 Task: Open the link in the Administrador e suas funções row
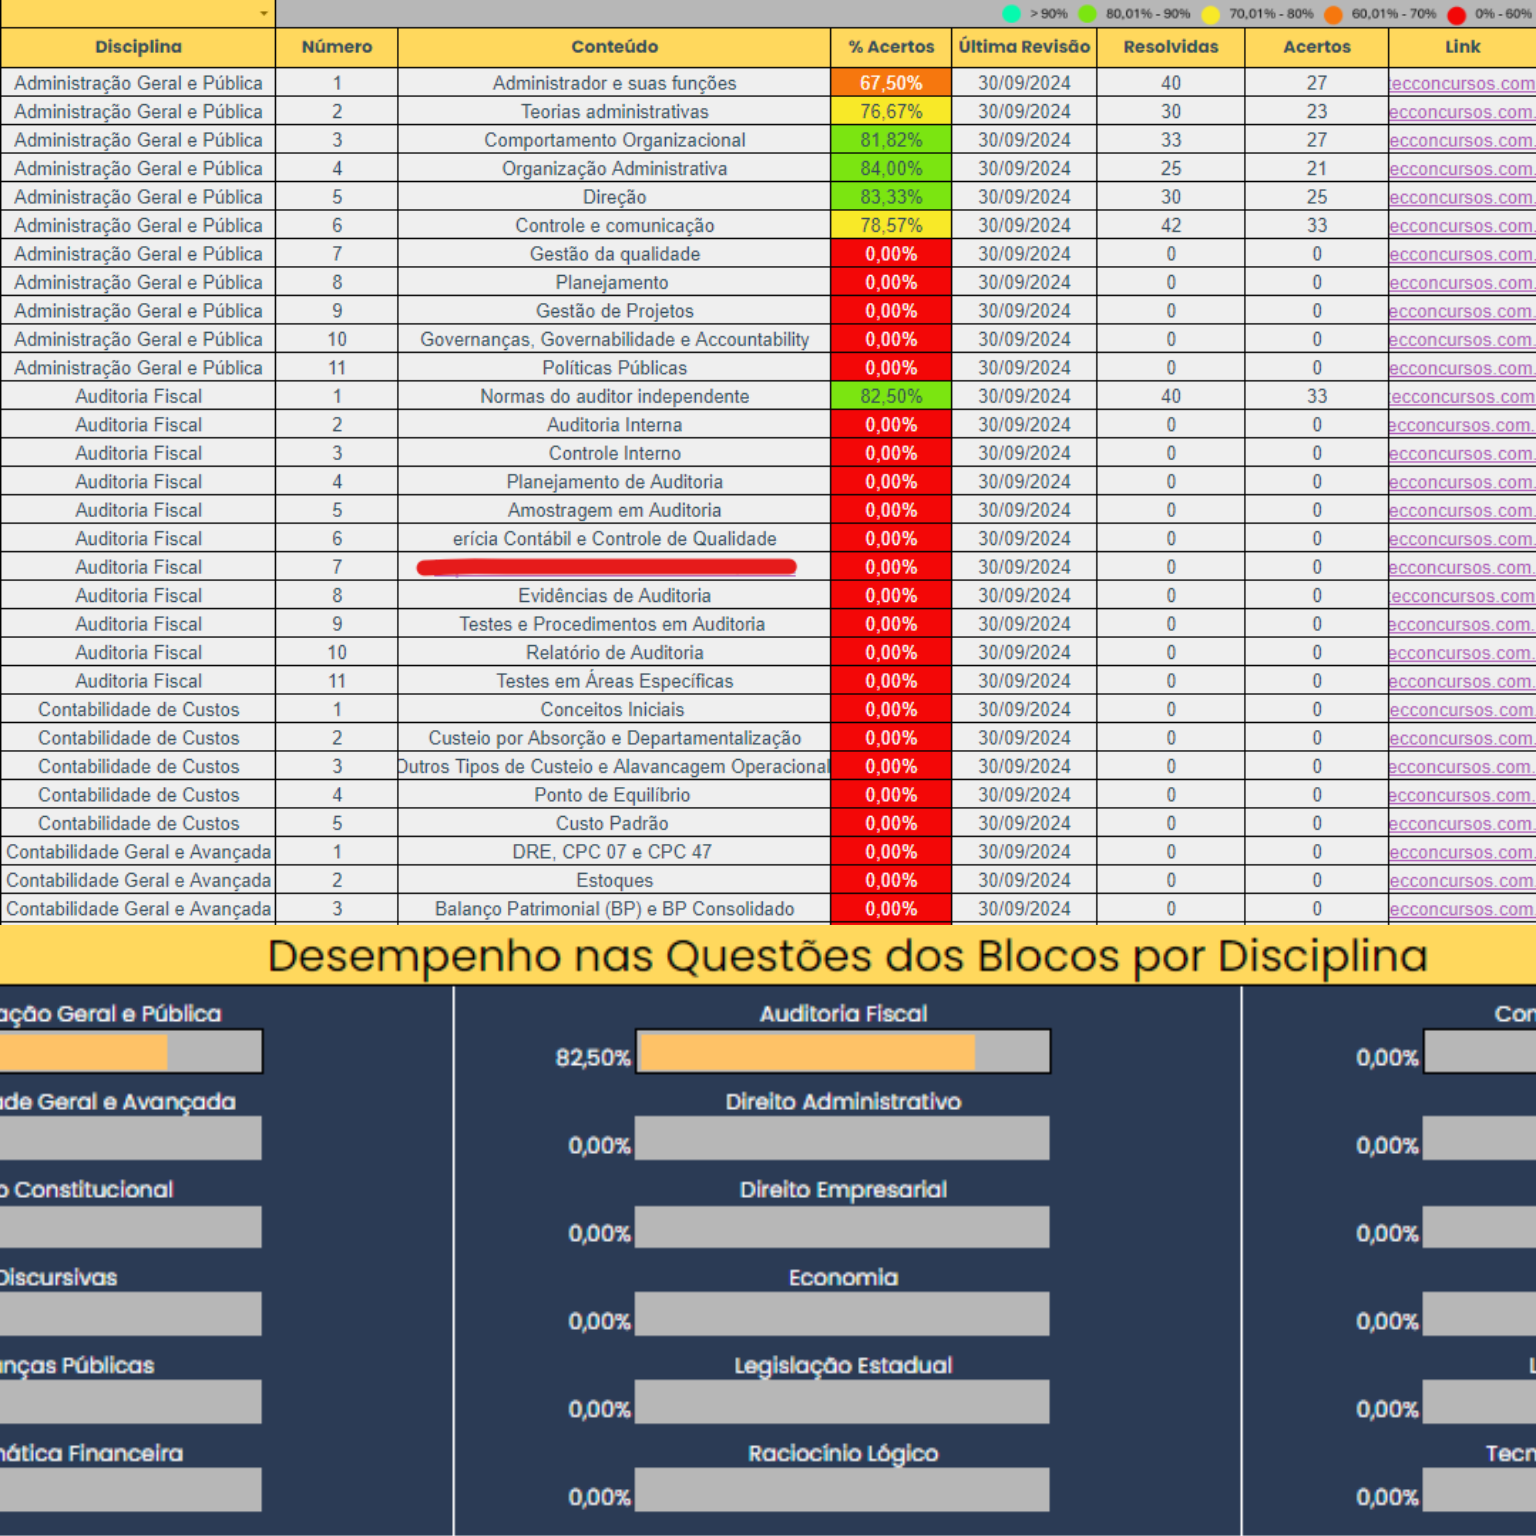pyautogui.click(x=1462, y=84)
